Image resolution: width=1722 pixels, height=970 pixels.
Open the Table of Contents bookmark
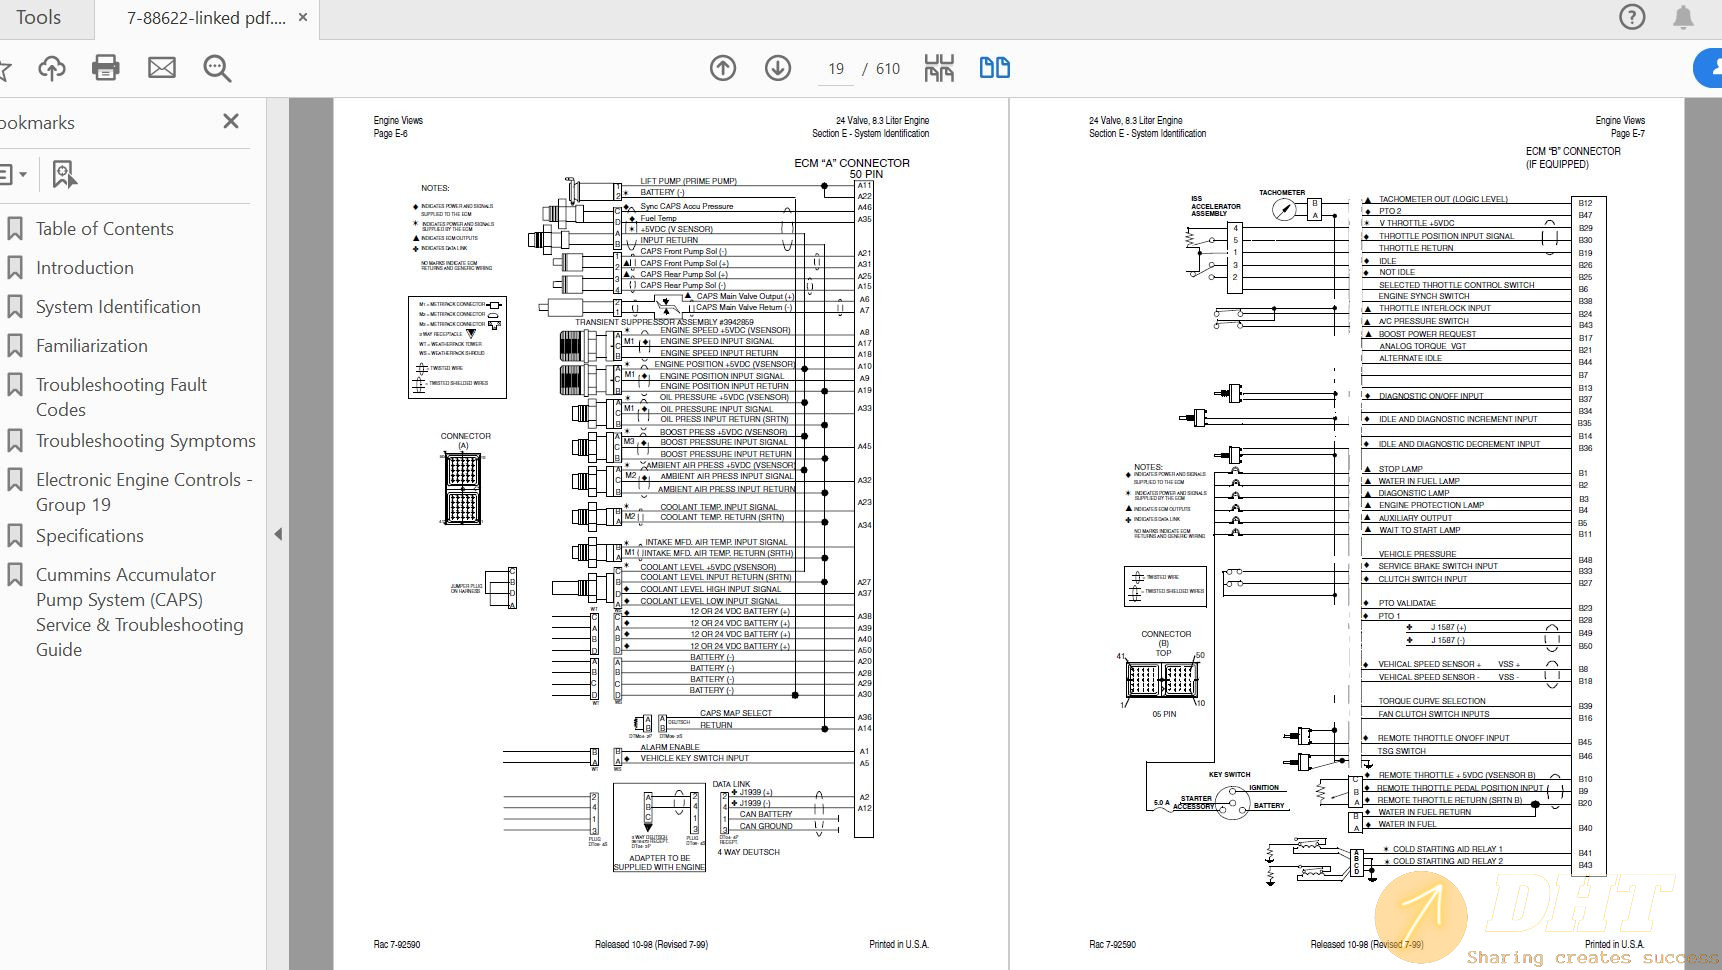click(105, 229)
